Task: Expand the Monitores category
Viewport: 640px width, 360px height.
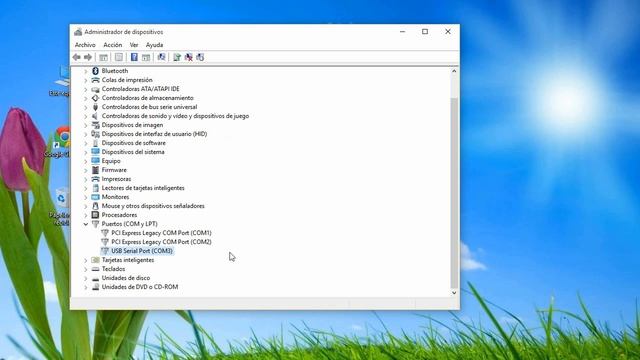Action: [x=86, y=197]
